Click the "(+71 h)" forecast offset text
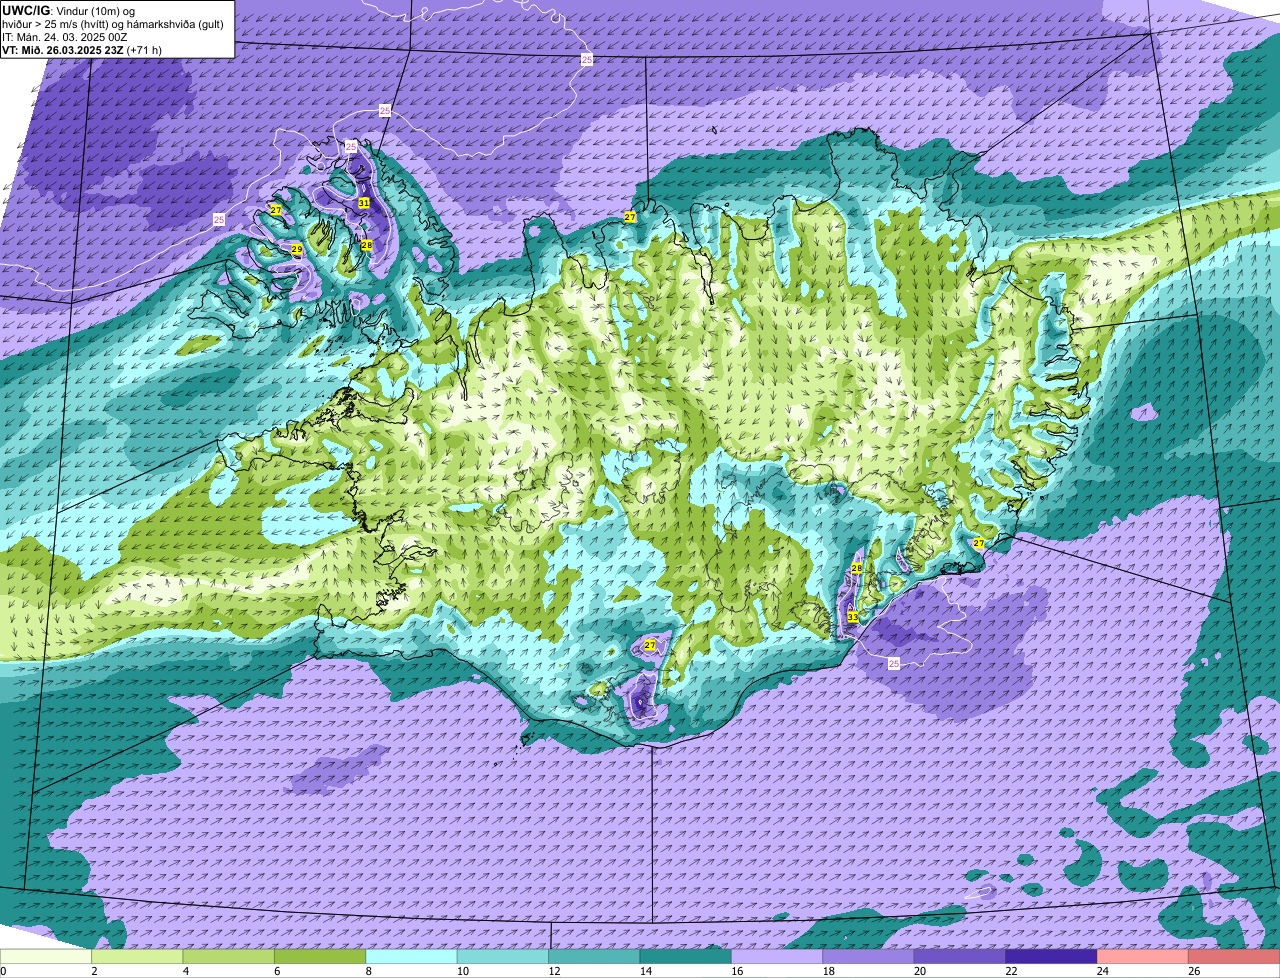Image resolution: width=1280 pixels, height=978 pixels. tap(145, 49)
